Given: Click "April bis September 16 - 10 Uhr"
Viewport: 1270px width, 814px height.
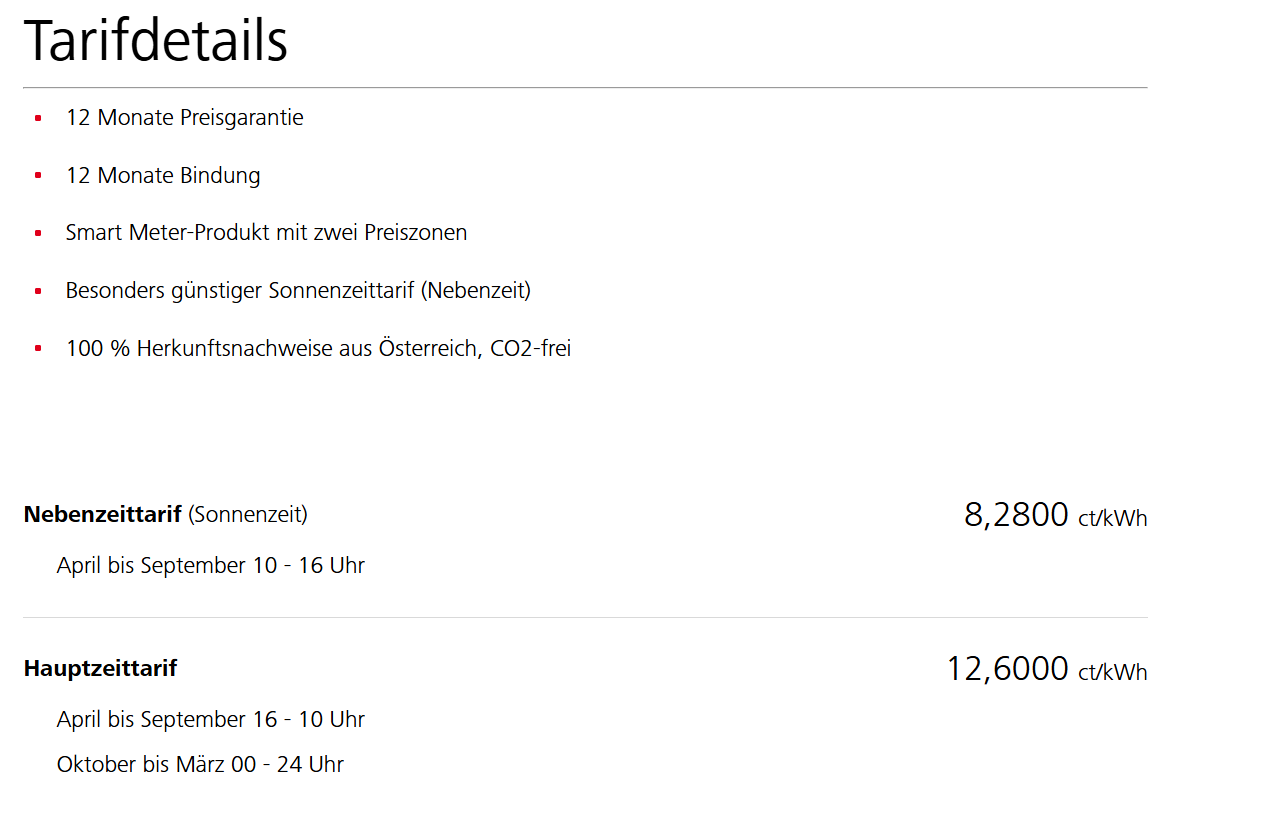Looking at the screenshot, I should click(x=210, y=720).
